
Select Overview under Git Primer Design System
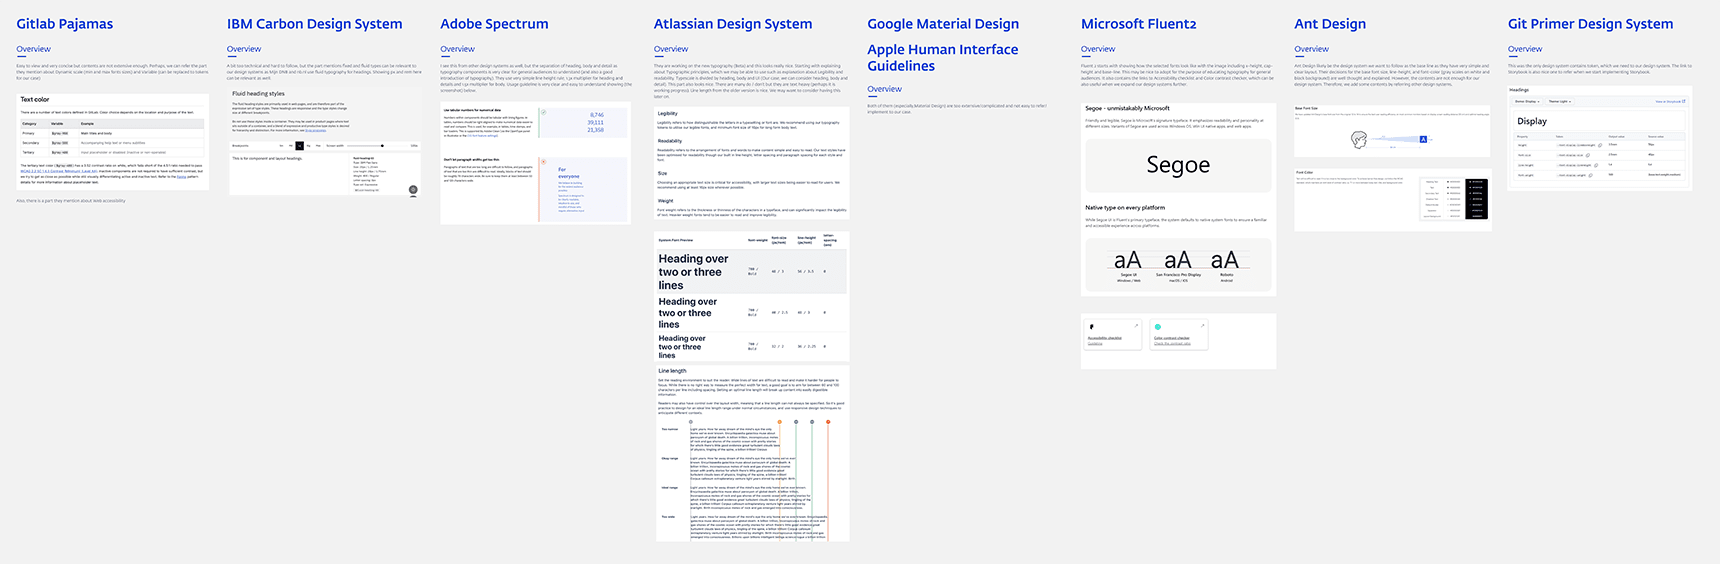1525,49
